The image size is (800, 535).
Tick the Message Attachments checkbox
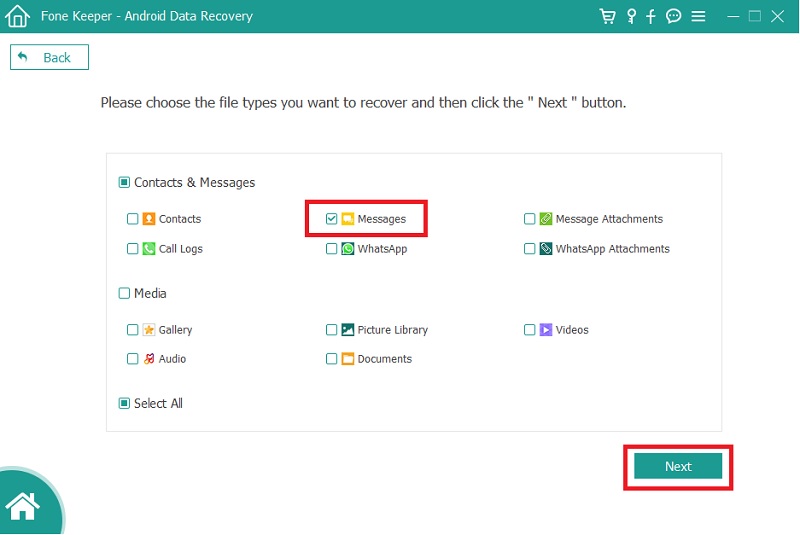click(x=530, y=219)
